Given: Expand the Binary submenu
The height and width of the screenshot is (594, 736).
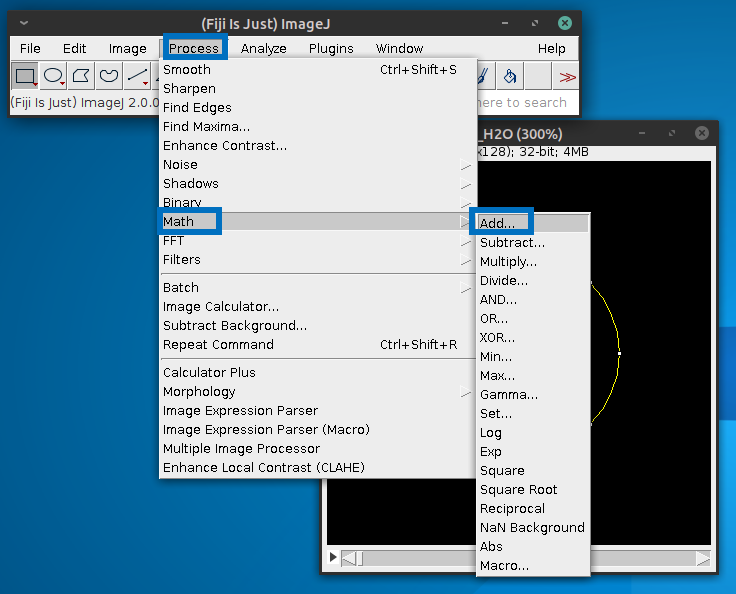Looking at the screenshot, I should point(318,202).
